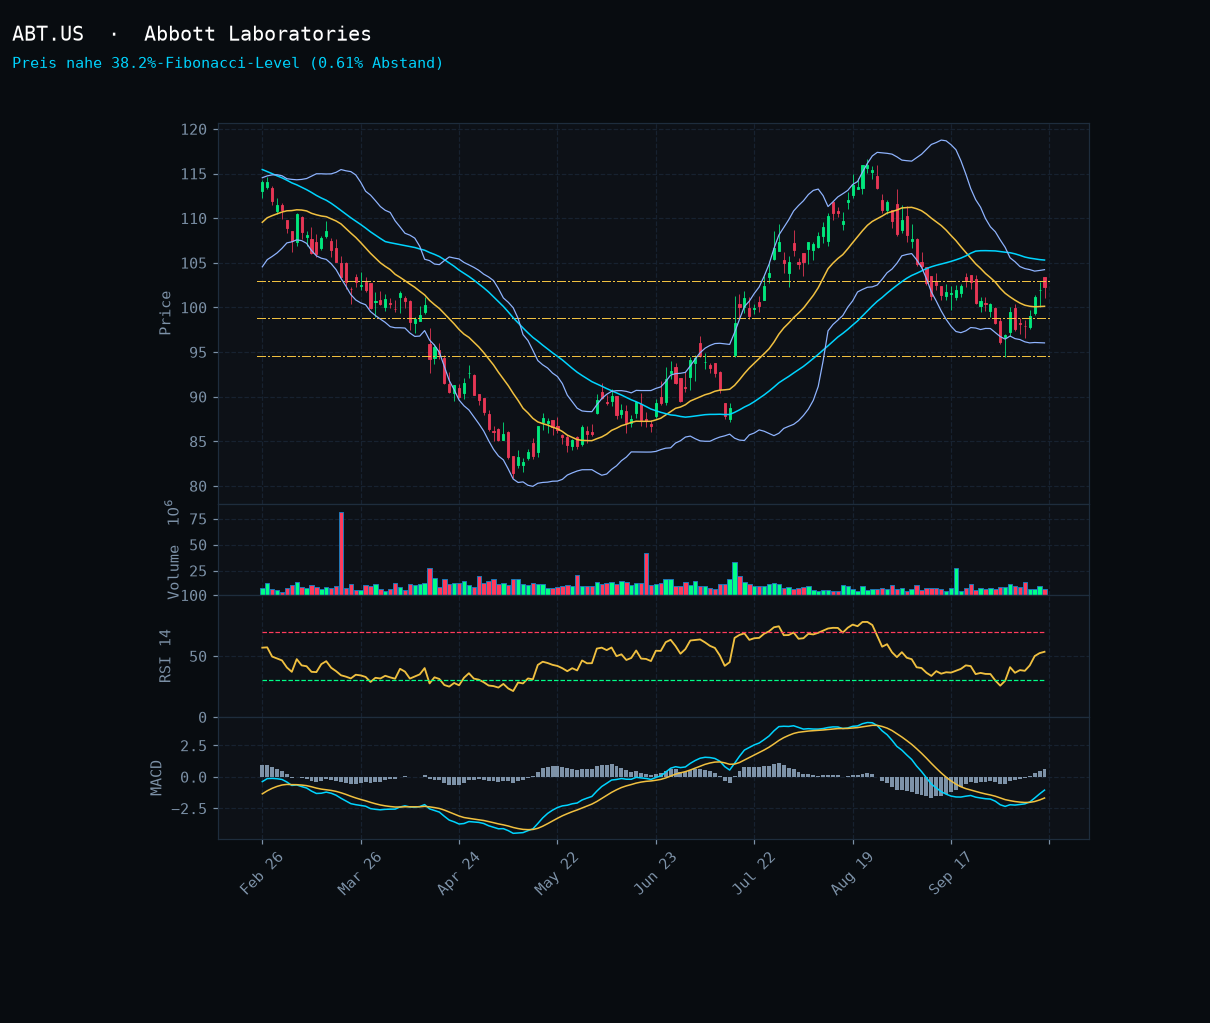Click the 25 tick on the Volume axis
Screen dimensions: 1210x1023
[x=199, y=571]
